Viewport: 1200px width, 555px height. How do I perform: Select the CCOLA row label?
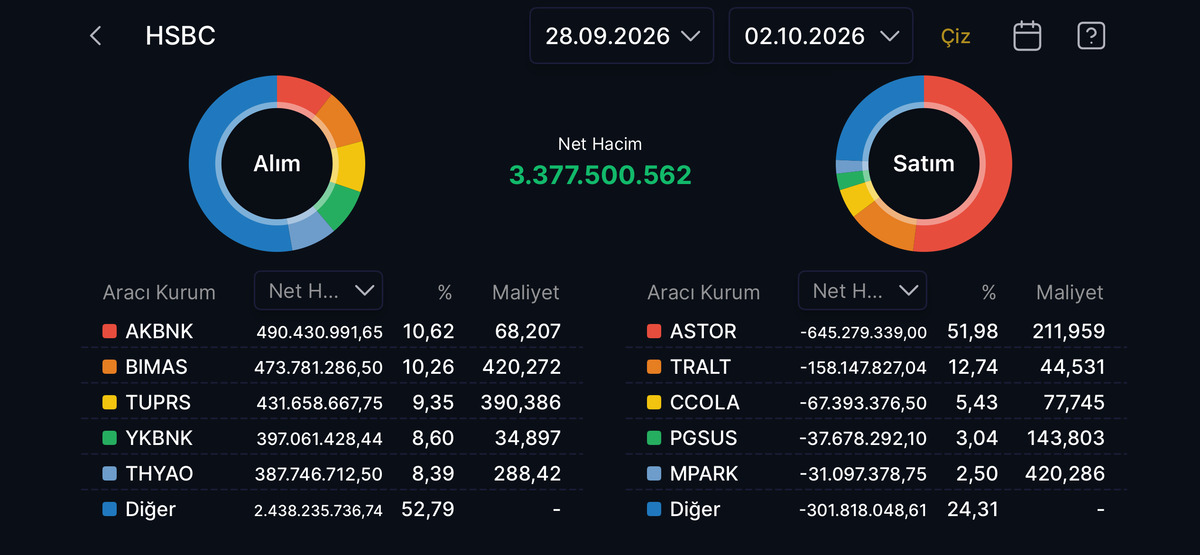[x=705, y=402]
